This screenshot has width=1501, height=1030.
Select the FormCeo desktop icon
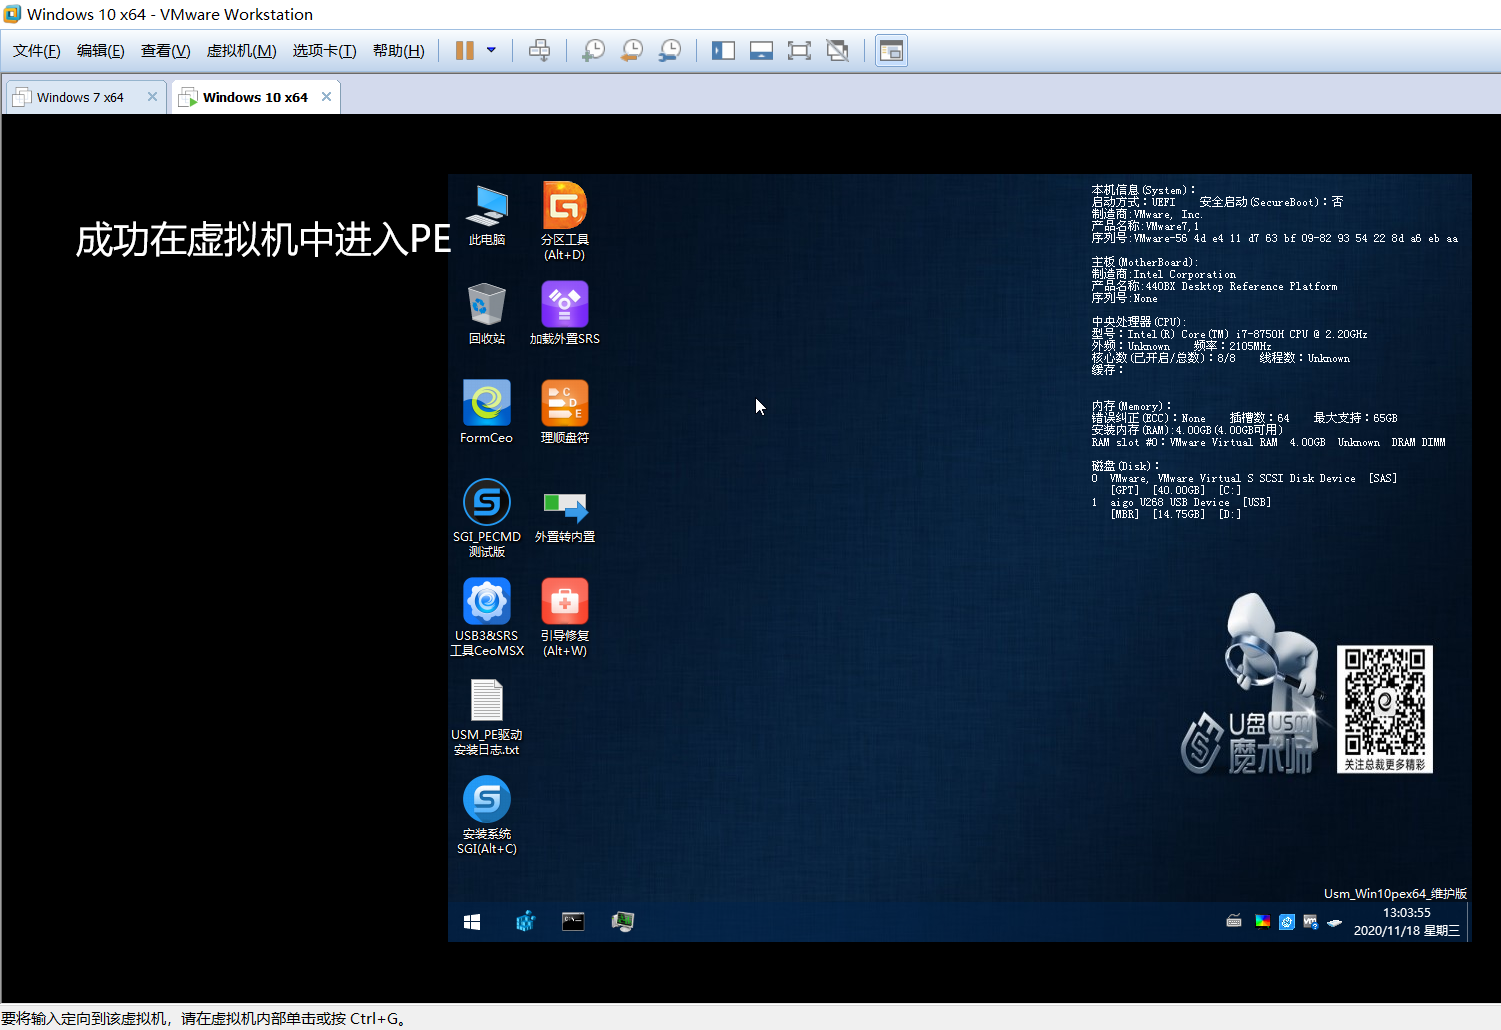click(x=487, y=412)
